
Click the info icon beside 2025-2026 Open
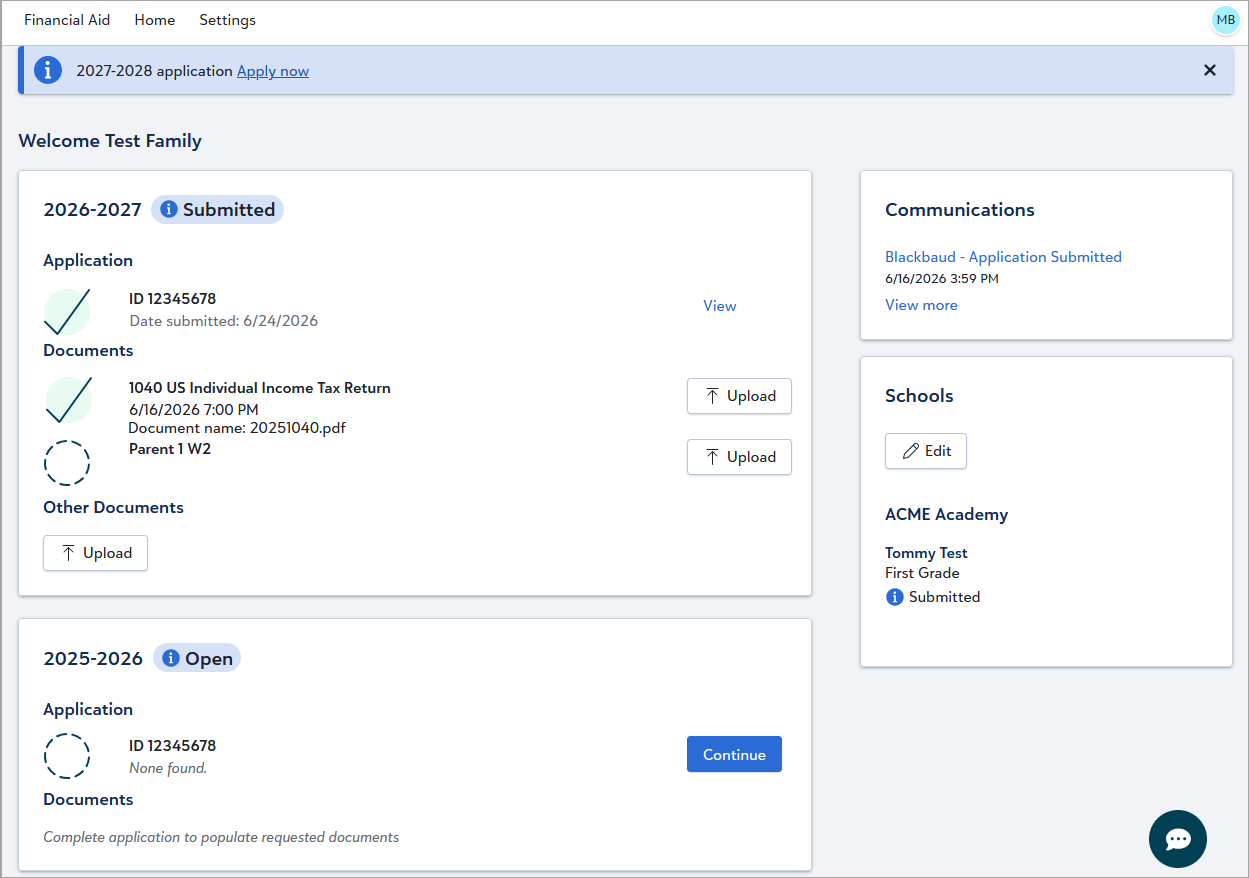[171, 658]
